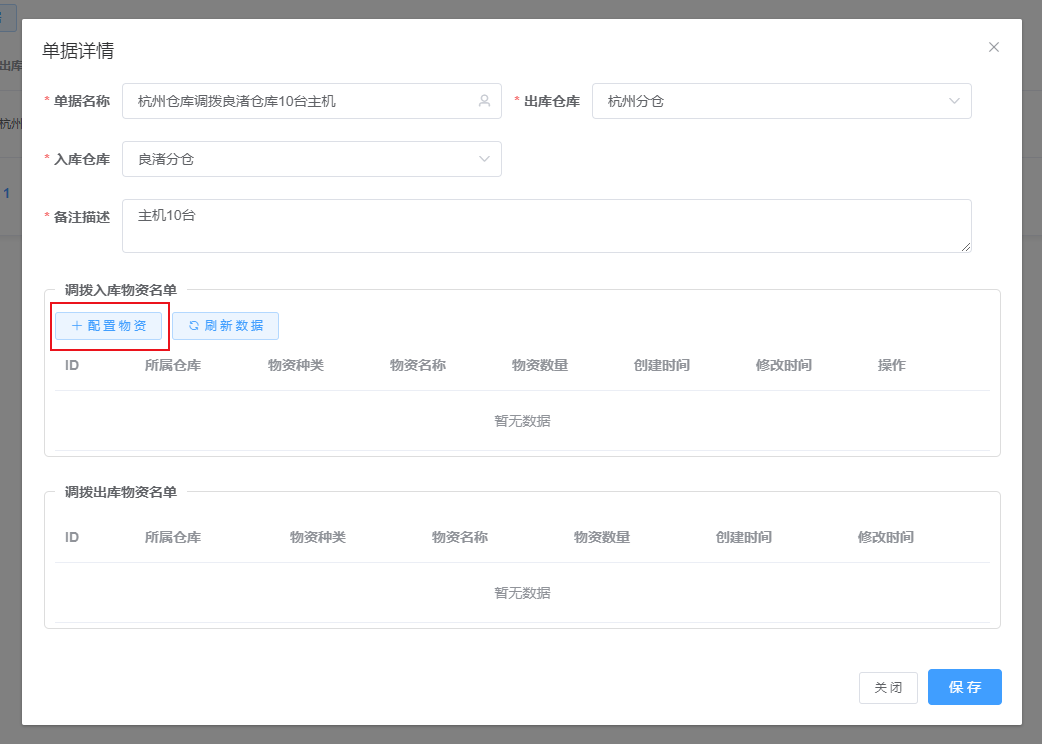Screen dimensions: 1042x744
Task: Save the form with 保存 button
Action: [x=964, y=687]
